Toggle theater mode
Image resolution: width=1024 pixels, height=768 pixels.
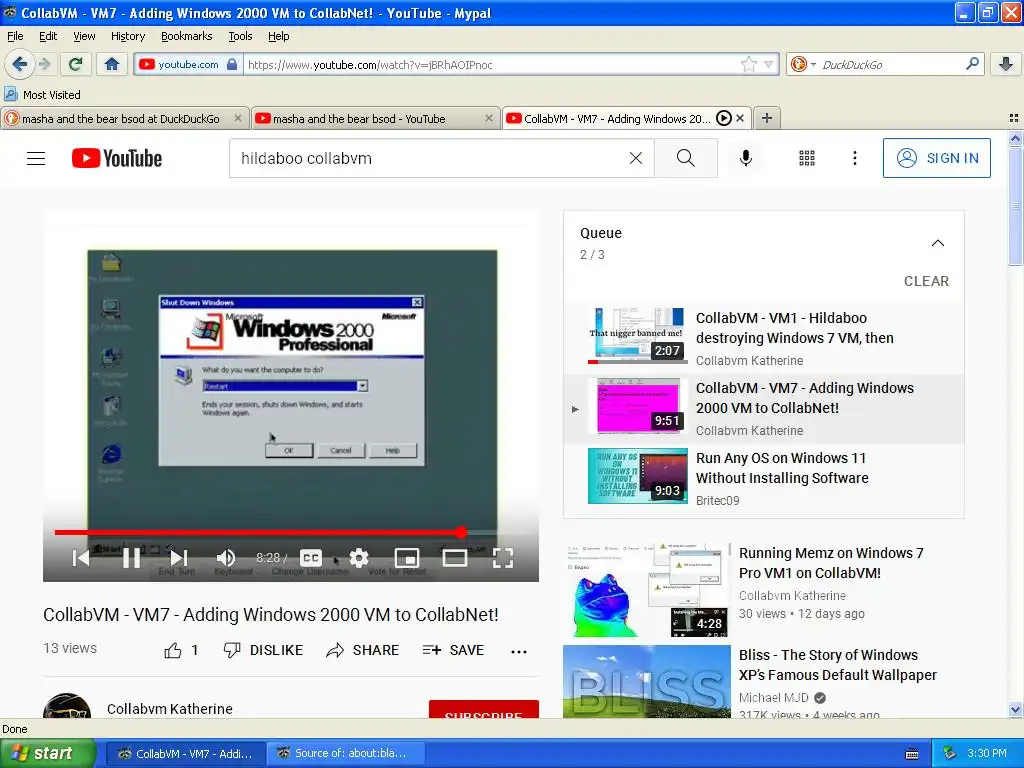pos(455,558)
